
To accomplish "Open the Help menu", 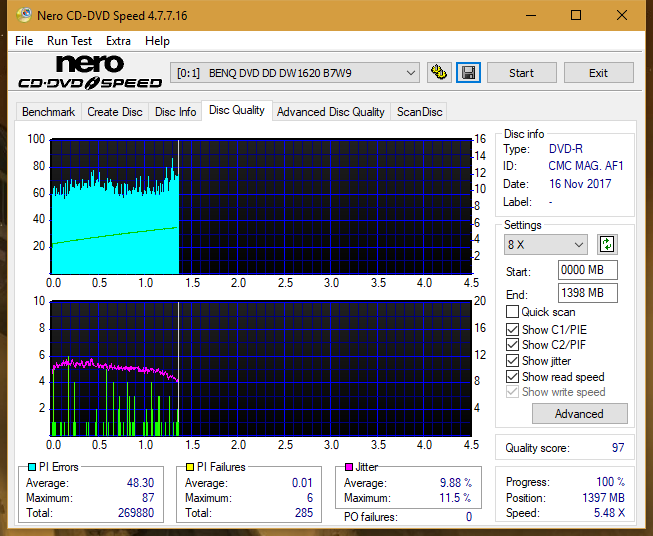I will pyautogui.click(x=157, y=41).
